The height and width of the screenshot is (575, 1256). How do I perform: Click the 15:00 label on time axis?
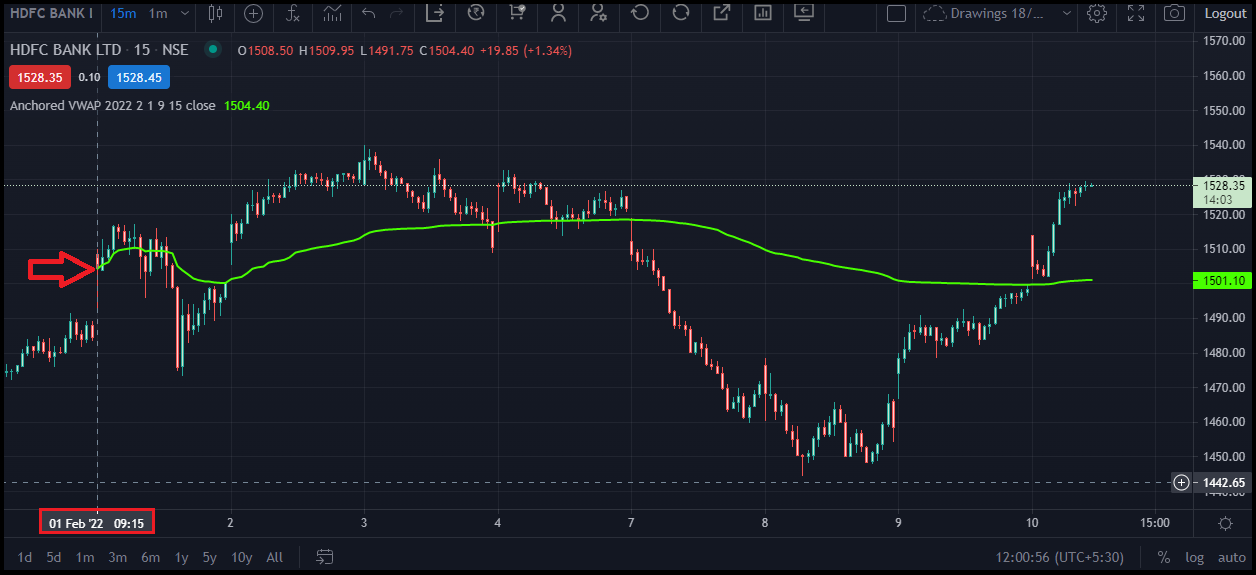point(1154,523)
